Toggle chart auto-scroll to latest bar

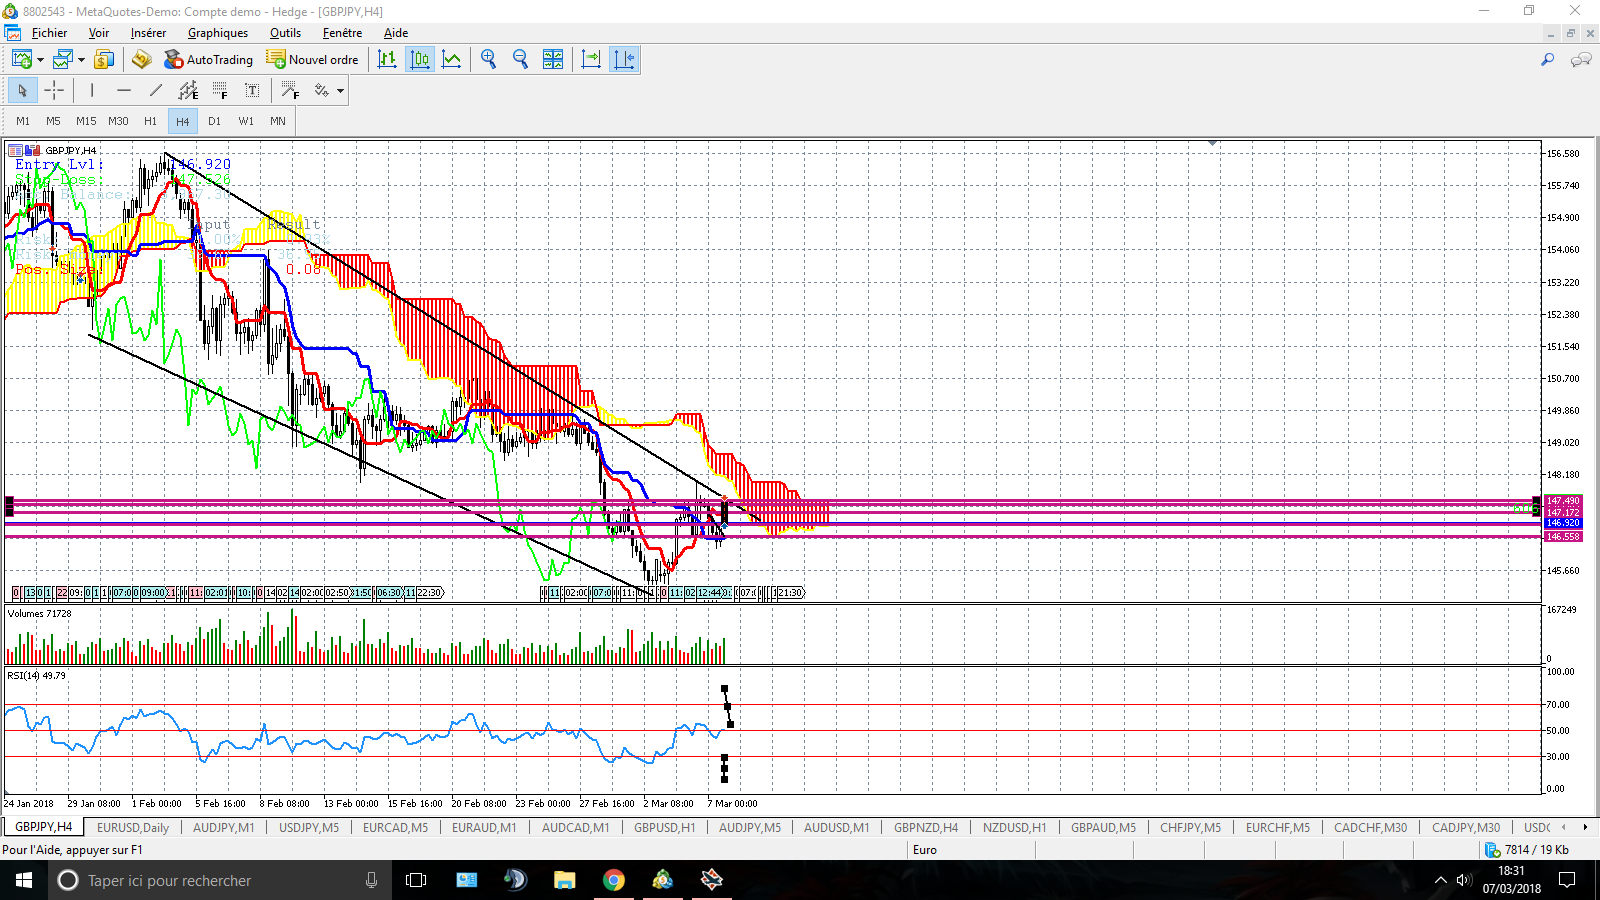pos(591,59)
